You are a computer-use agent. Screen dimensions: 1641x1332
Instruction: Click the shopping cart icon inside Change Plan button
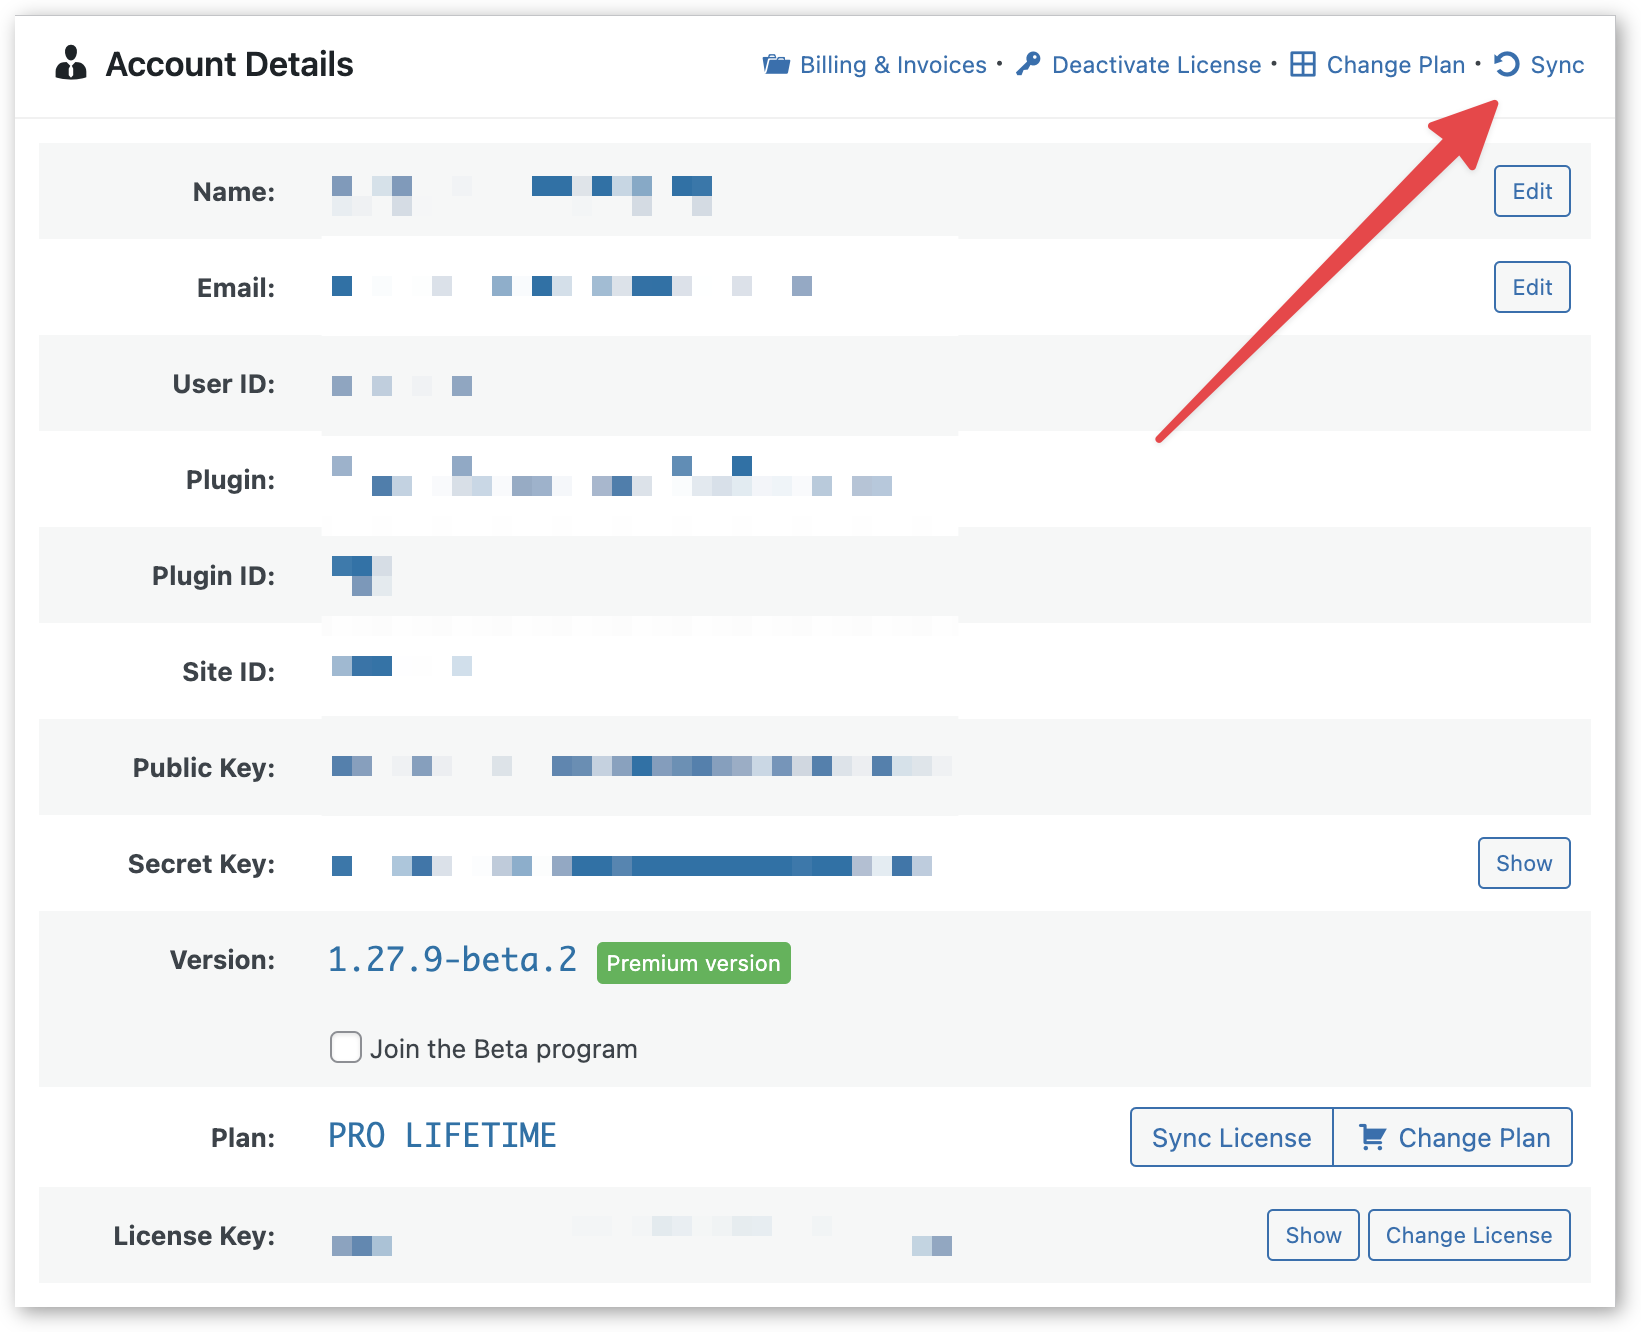[1374, 1137]
